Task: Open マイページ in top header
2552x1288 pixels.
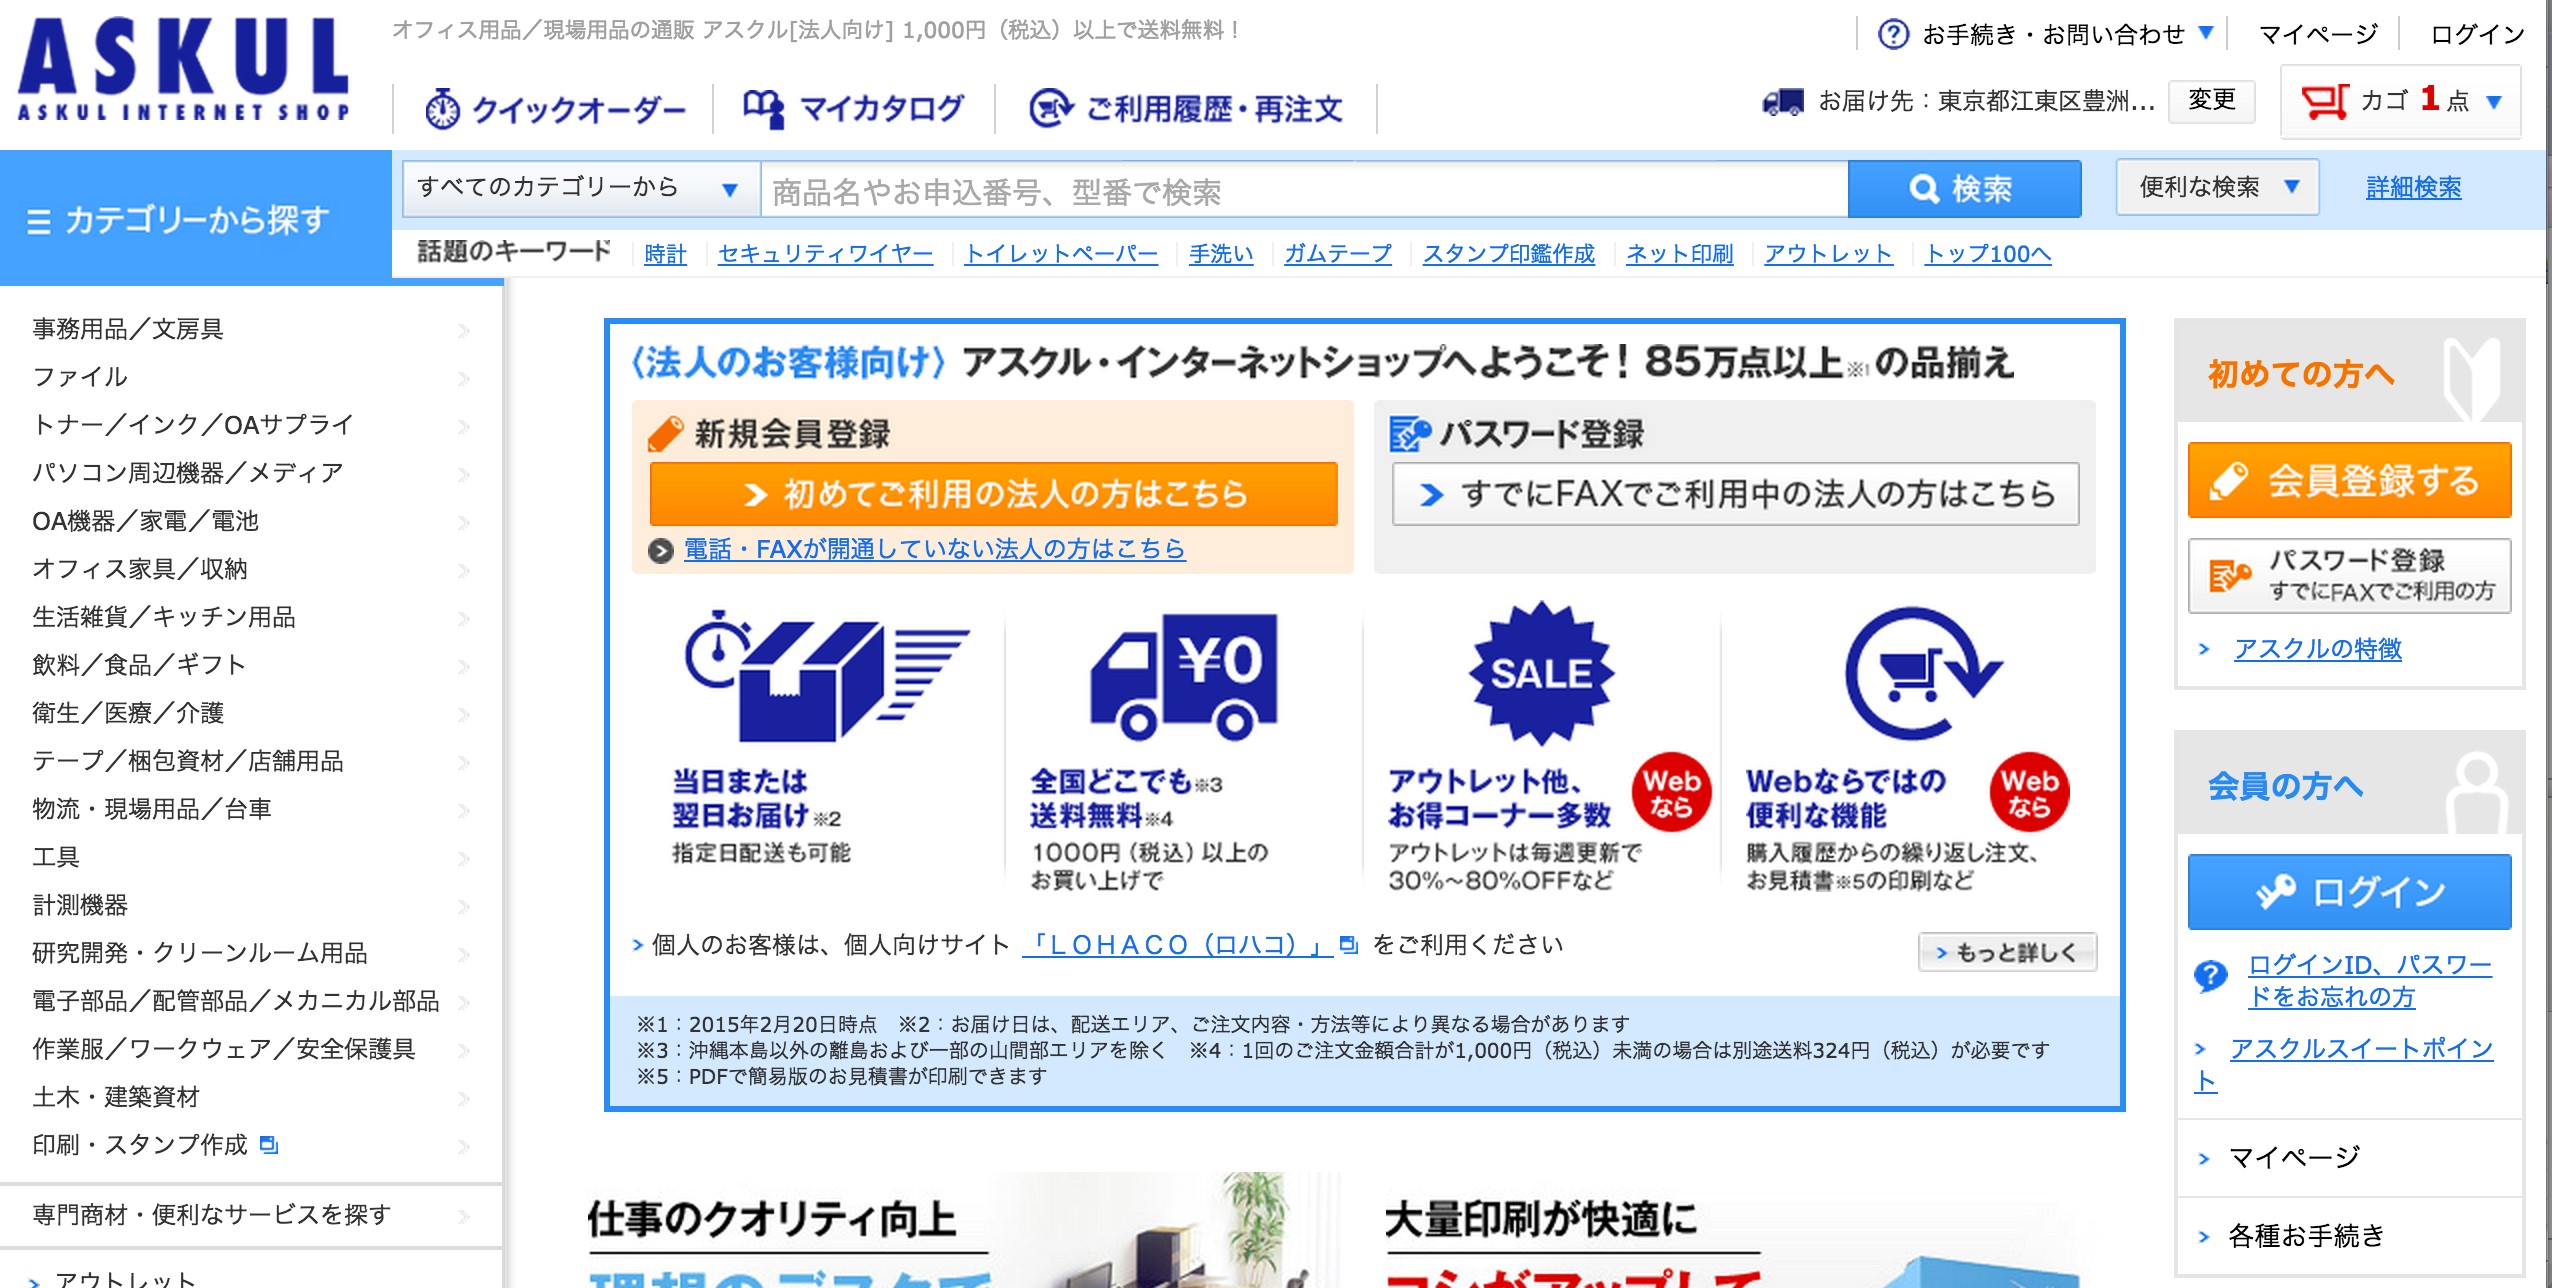Action: (2318, 34)
